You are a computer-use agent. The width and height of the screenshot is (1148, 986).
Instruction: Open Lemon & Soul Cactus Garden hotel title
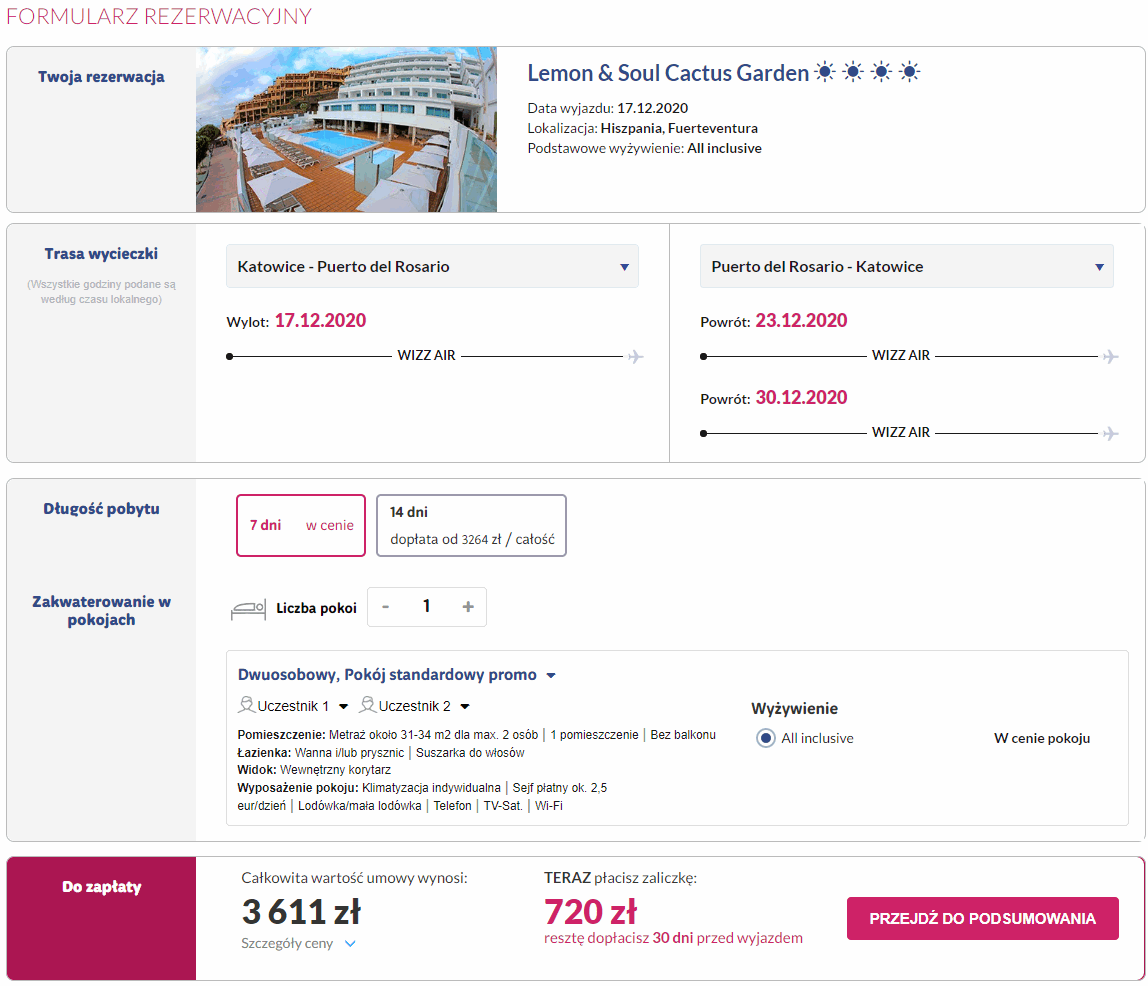(668, 73)
